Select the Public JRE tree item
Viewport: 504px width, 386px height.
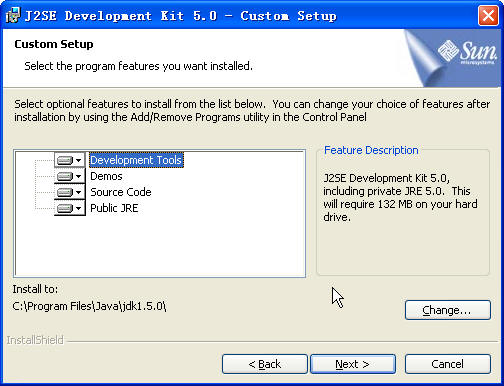(114, 208)
